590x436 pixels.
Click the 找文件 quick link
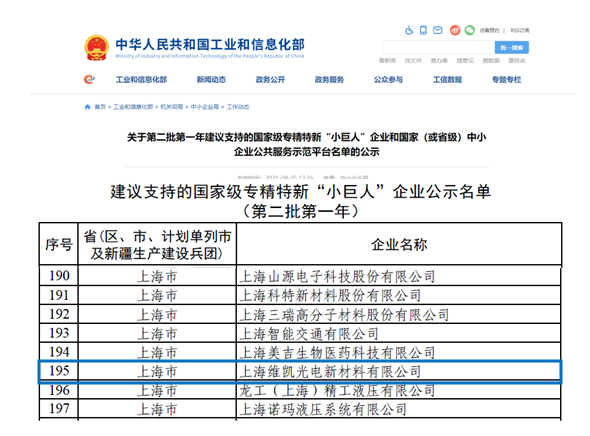tap(413, 61)
